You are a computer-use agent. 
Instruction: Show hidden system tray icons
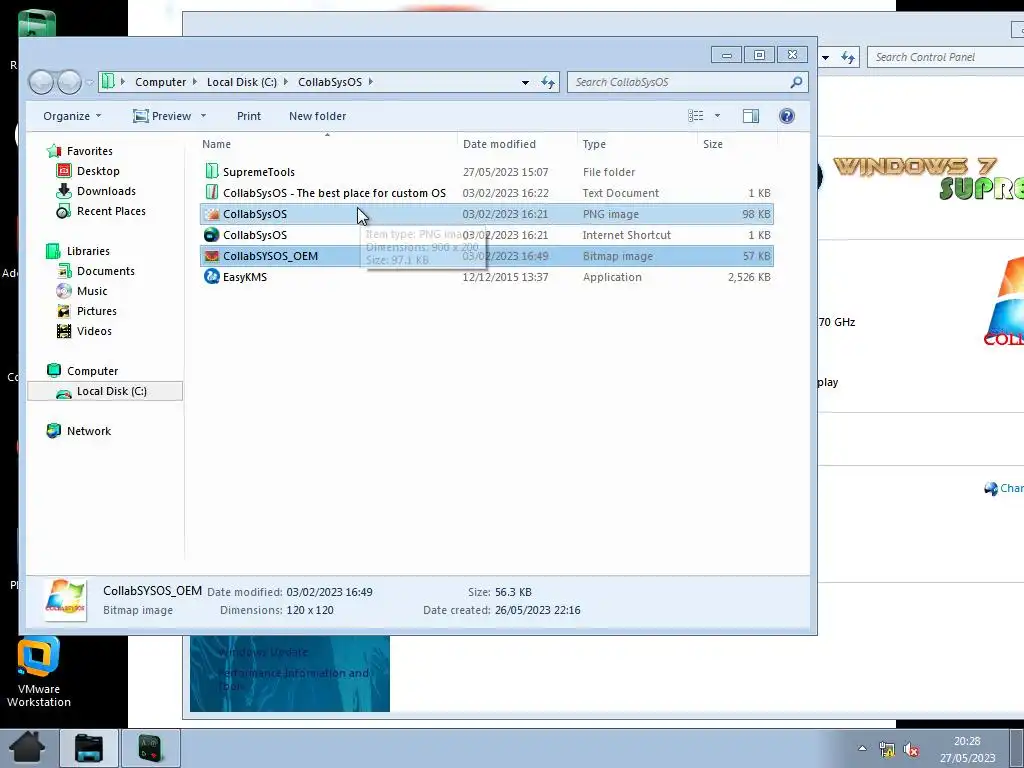[x=862, y=748]
